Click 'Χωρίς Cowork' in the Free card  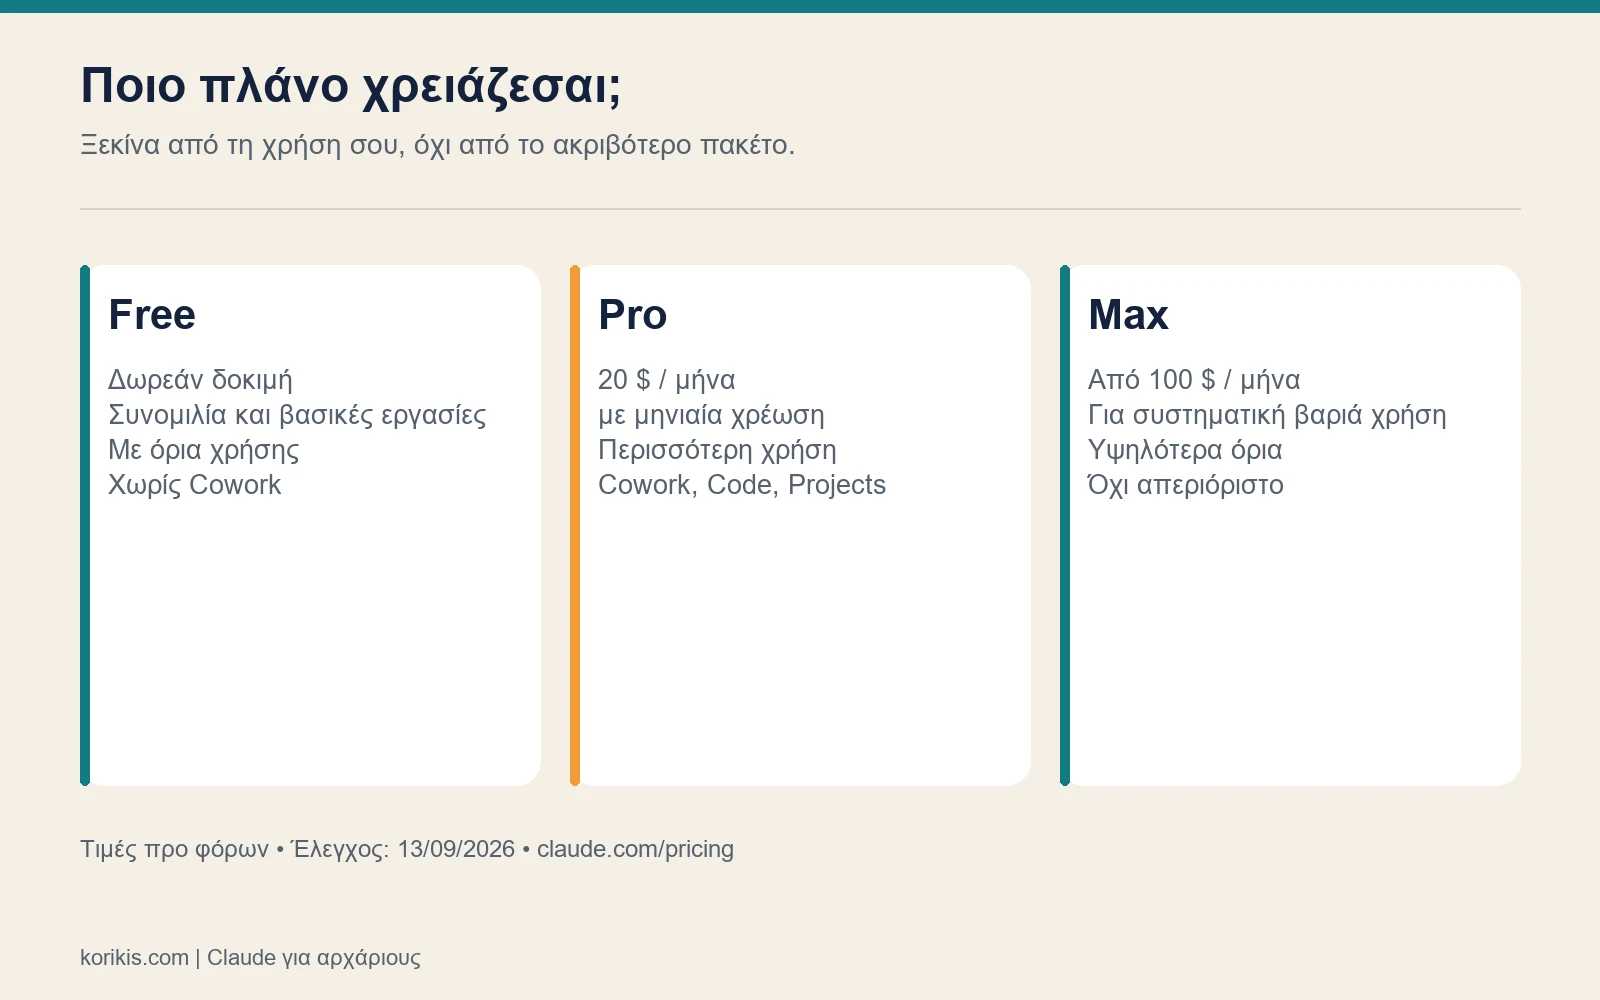194,485
